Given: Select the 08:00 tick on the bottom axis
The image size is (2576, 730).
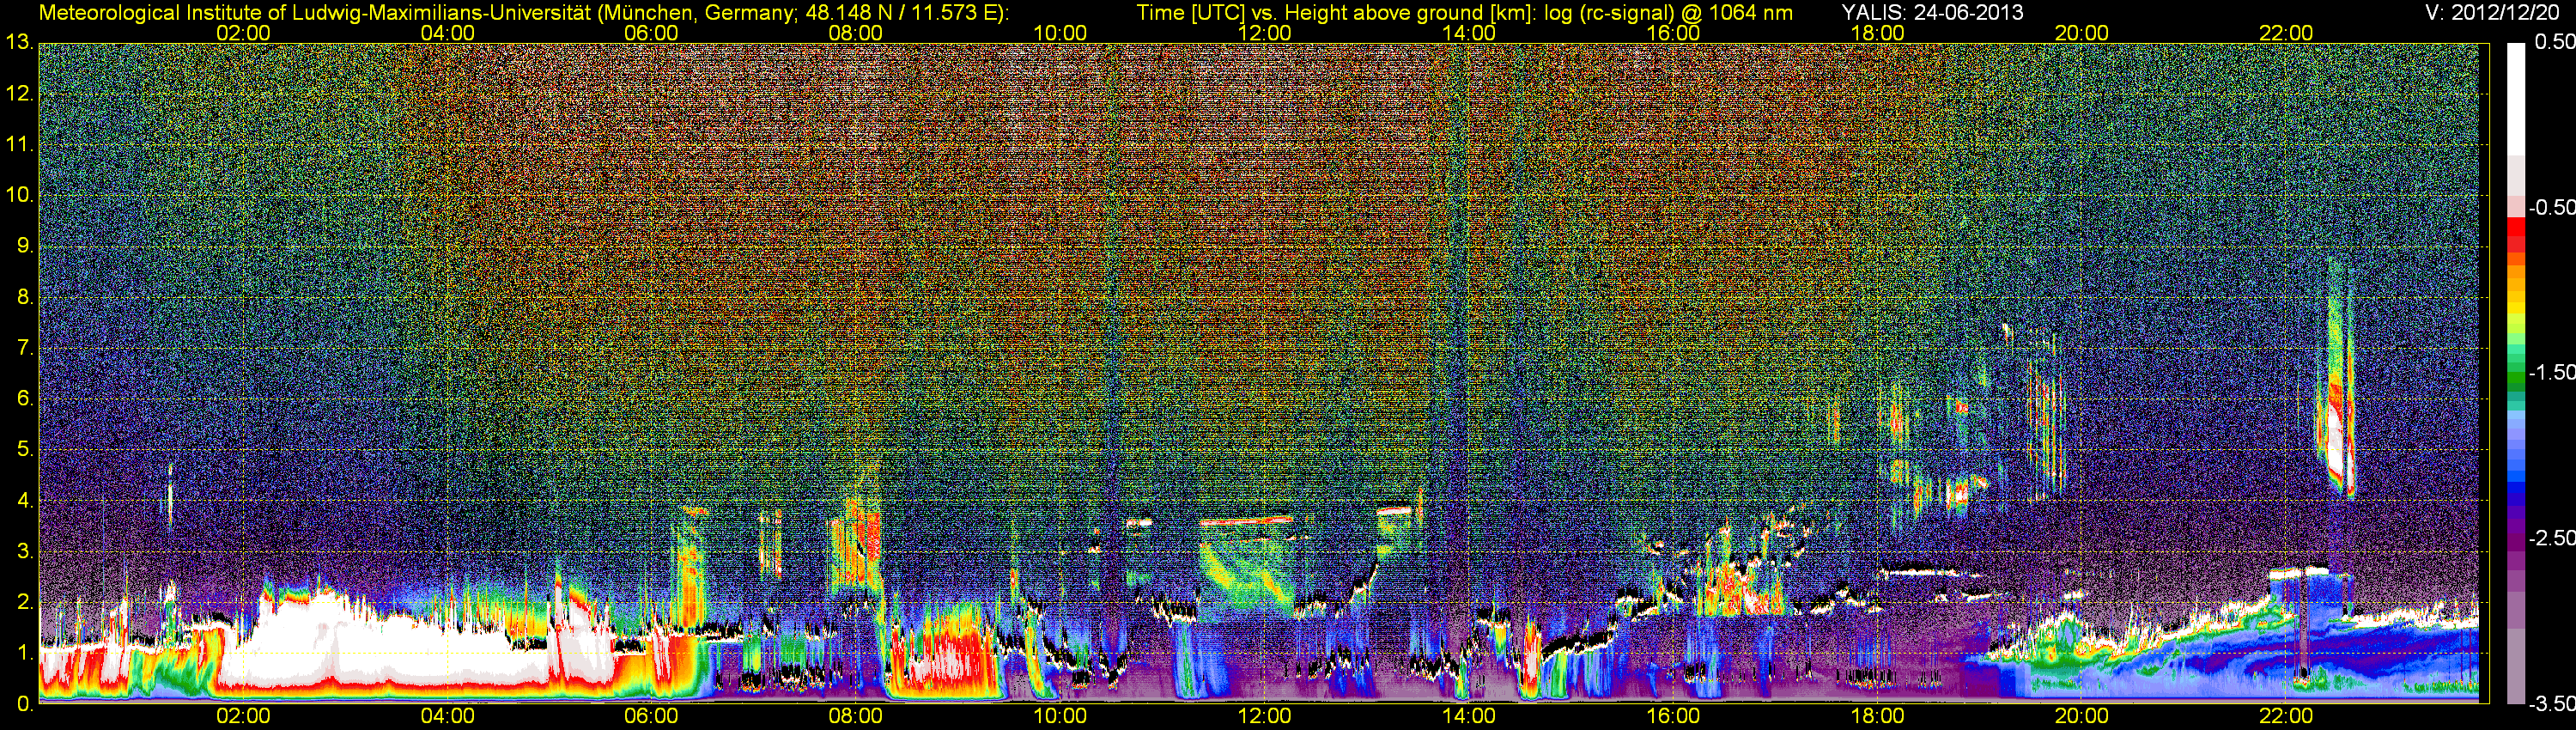Looking at the screenshot, I should click(856, 716).
